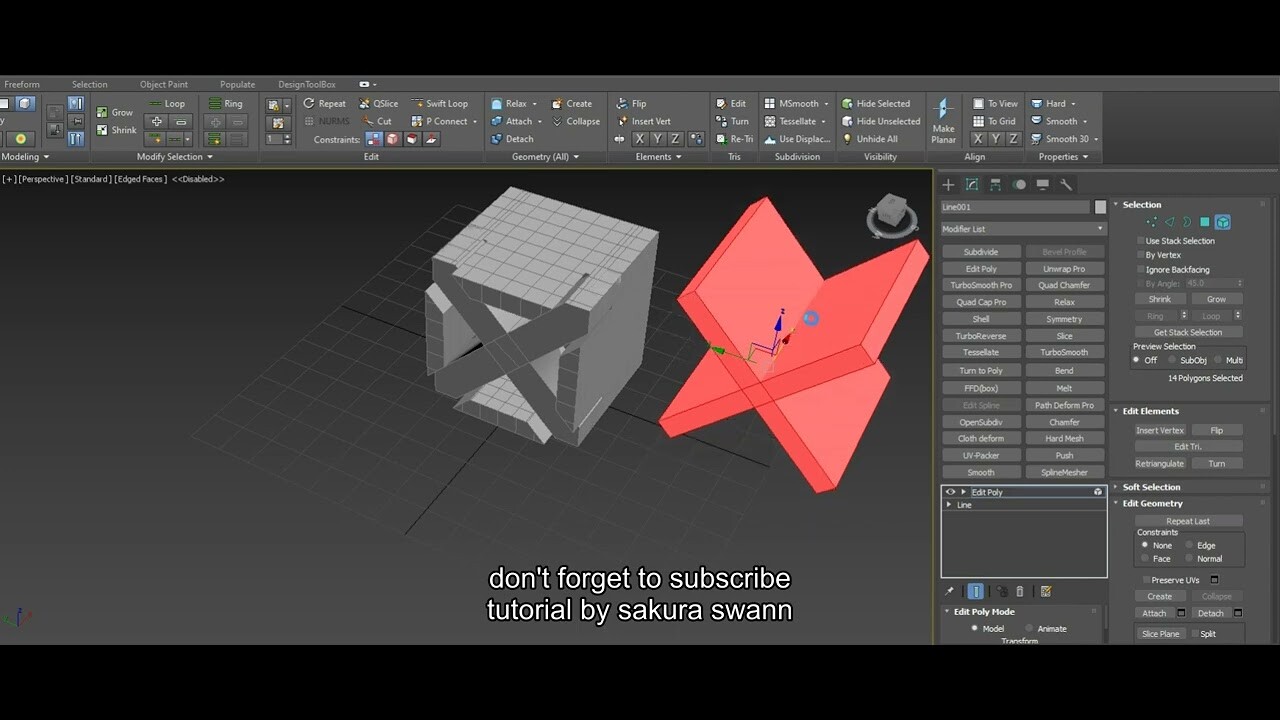Click the Cut tool in ribbon
Viewport: 1280px width, 720px height.
[x=377, y=122]
